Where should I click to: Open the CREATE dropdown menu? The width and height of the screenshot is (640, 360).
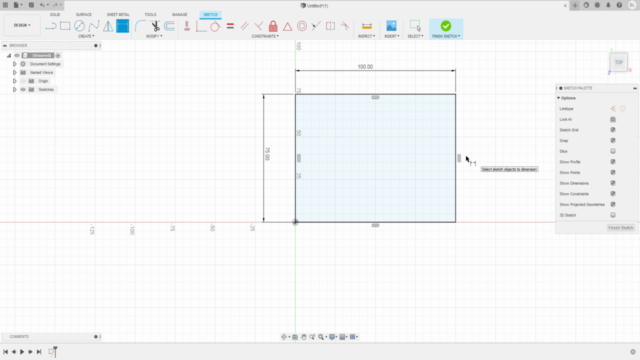[x=86, y=36]
